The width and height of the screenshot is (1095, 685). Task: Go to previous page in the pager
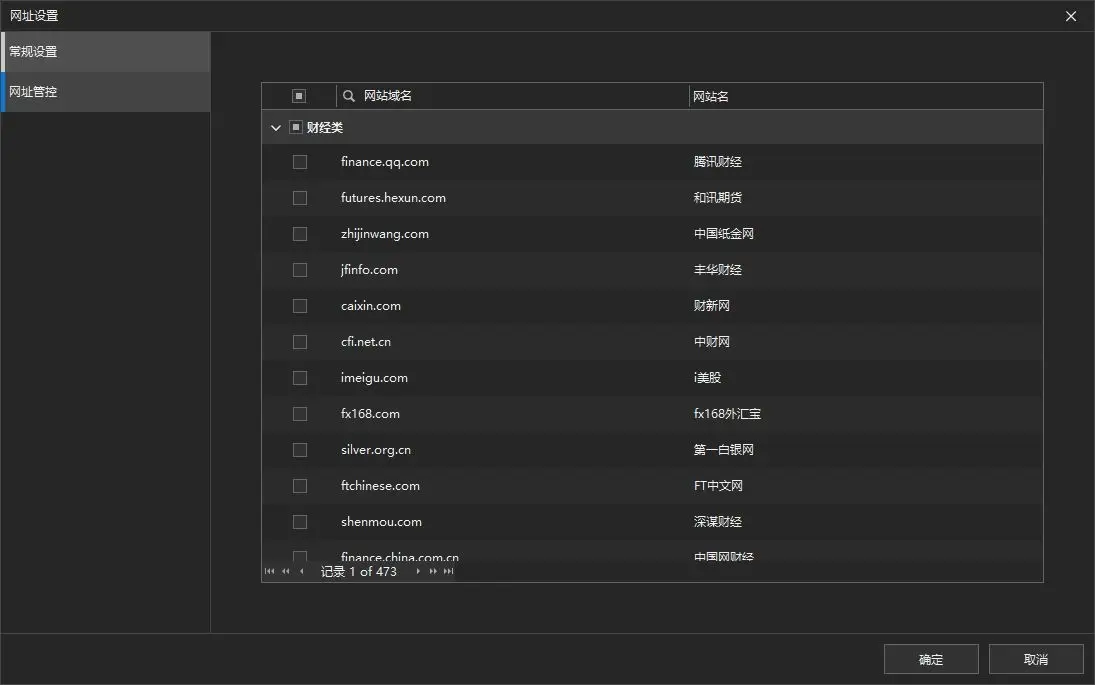point(286,571)
